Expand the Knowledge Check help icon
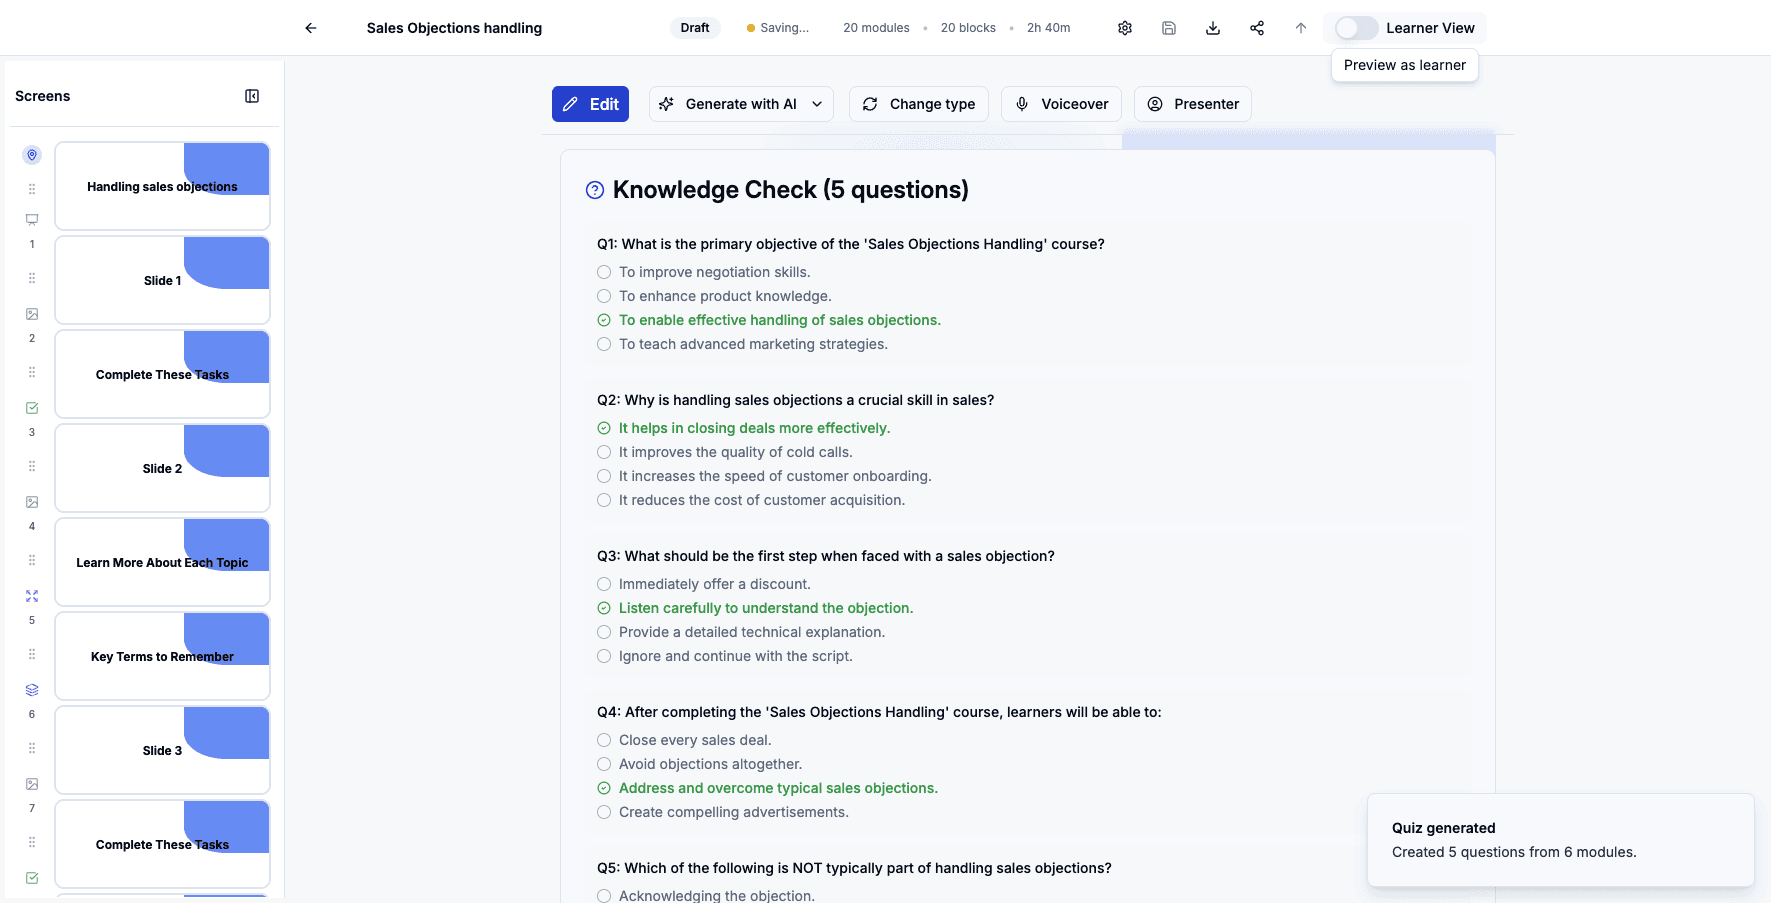The height and width of the screenshot is (903, 1771). click(x=593, y=189)
